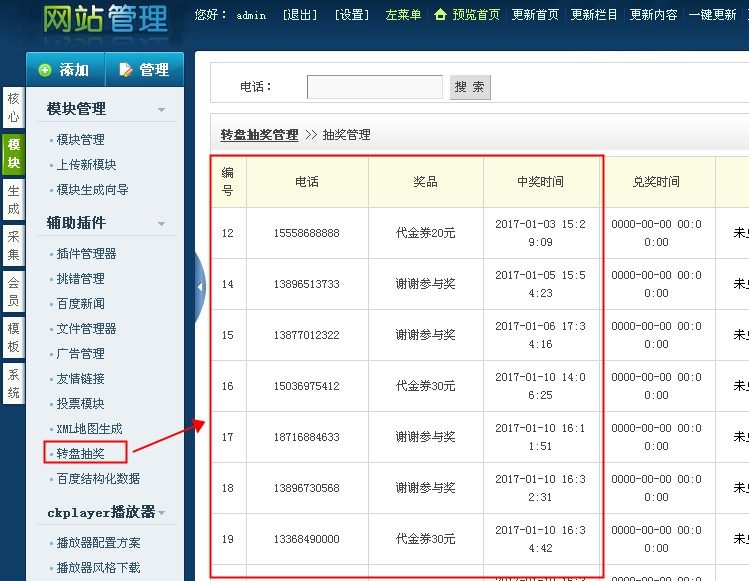The height and width of the screenshot is (581, 749).
Task: Open the 设置 settings link
Action: [x=352, y=15]
